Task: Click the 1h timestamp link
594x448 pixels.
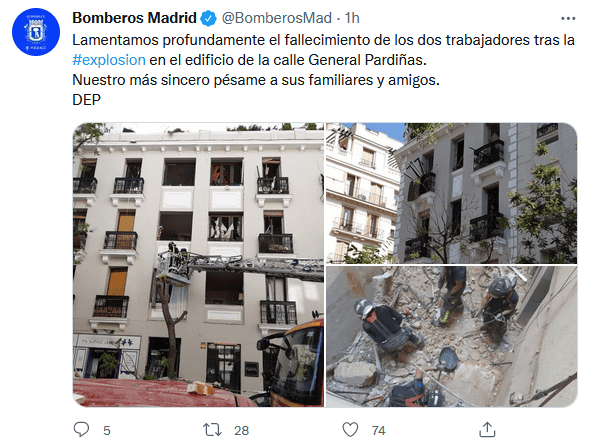Action: click(352, 18)
